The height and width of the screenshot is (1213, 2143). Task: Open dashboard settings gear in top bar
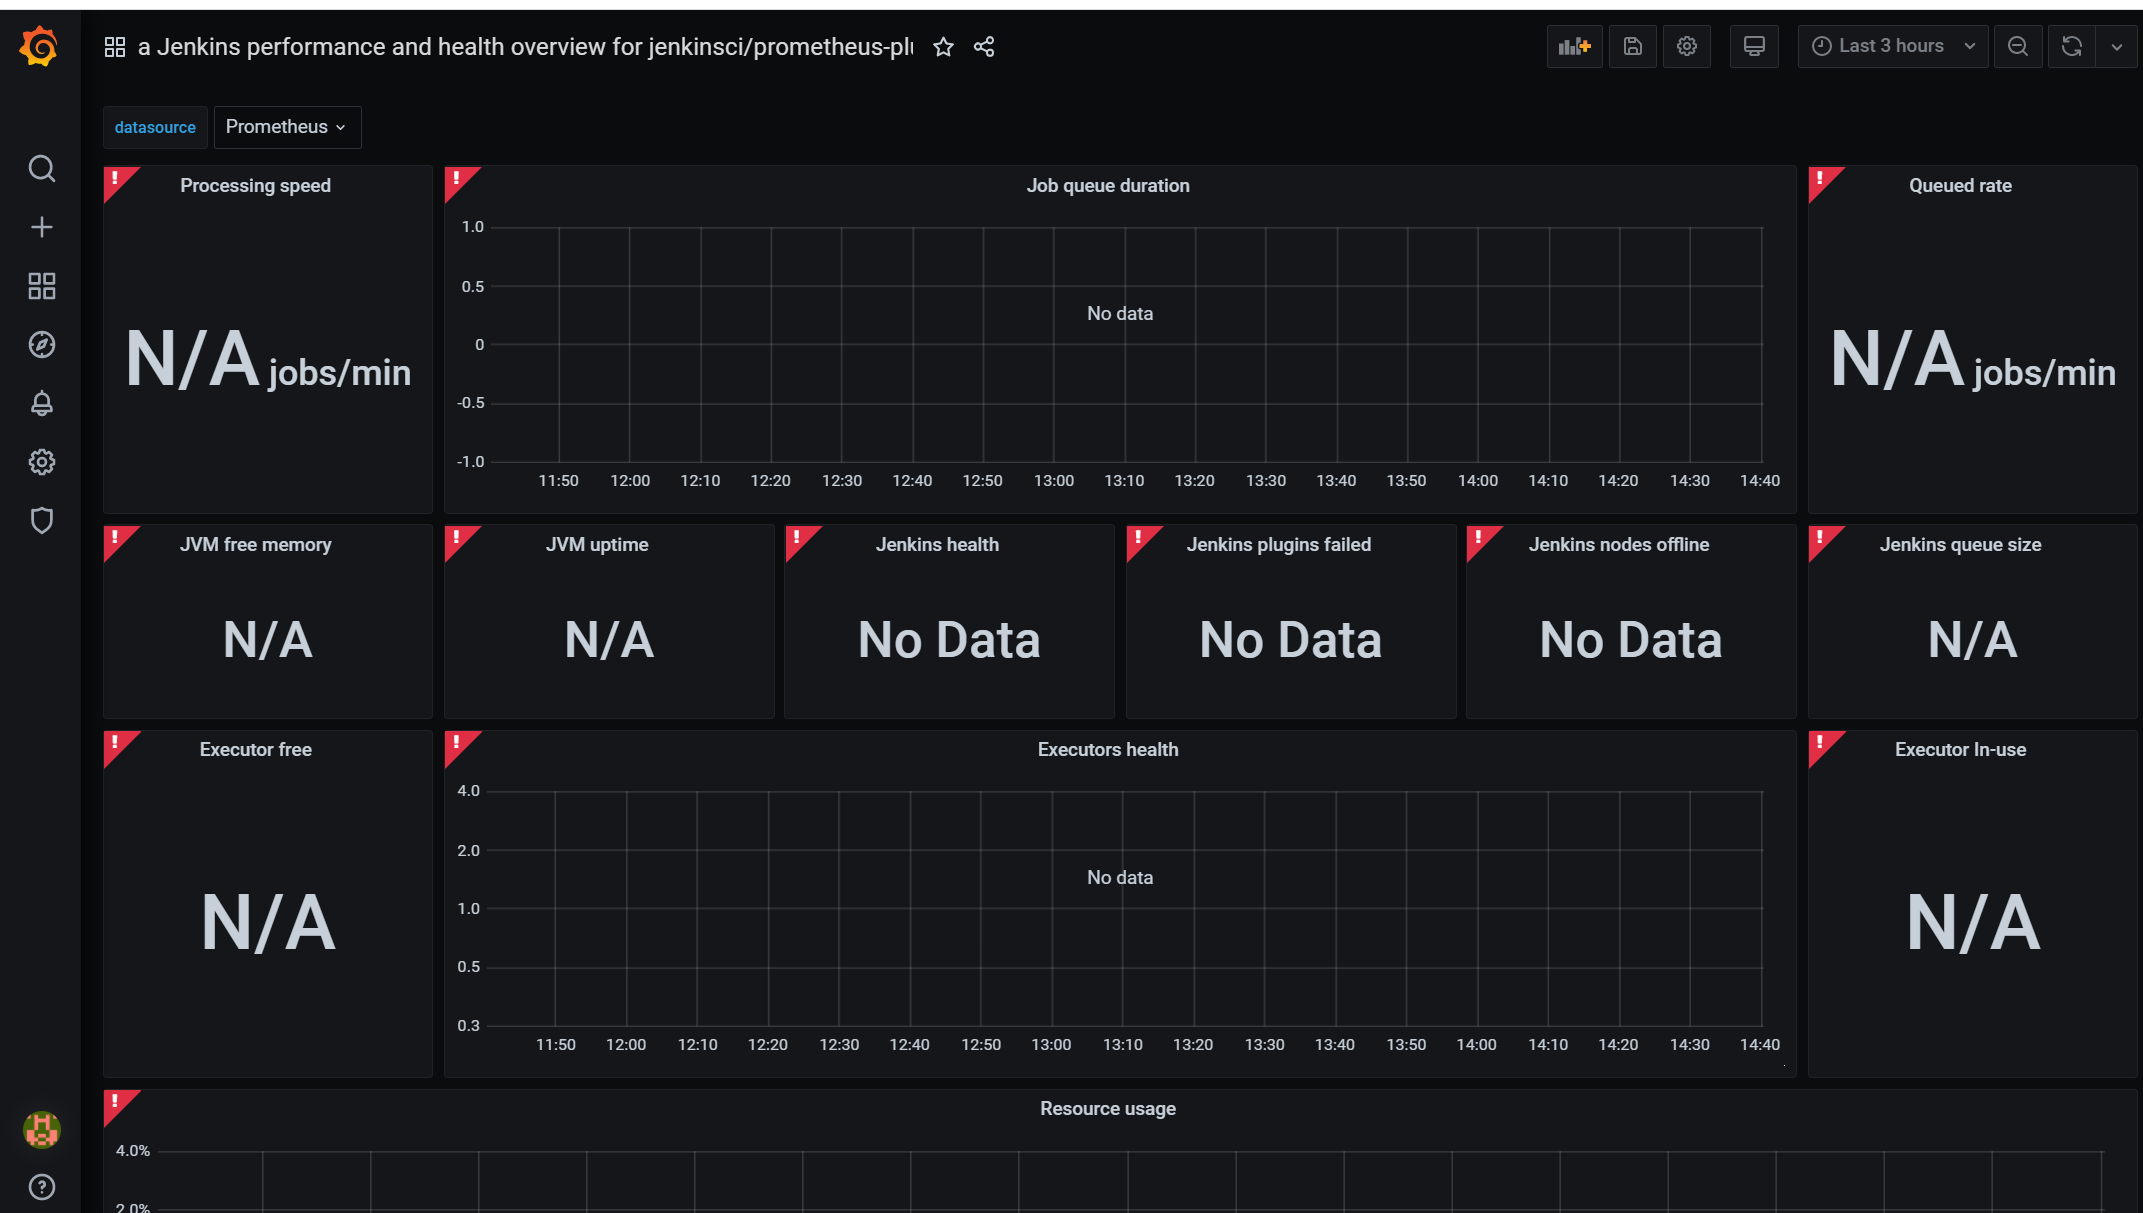coord(1686,46)
